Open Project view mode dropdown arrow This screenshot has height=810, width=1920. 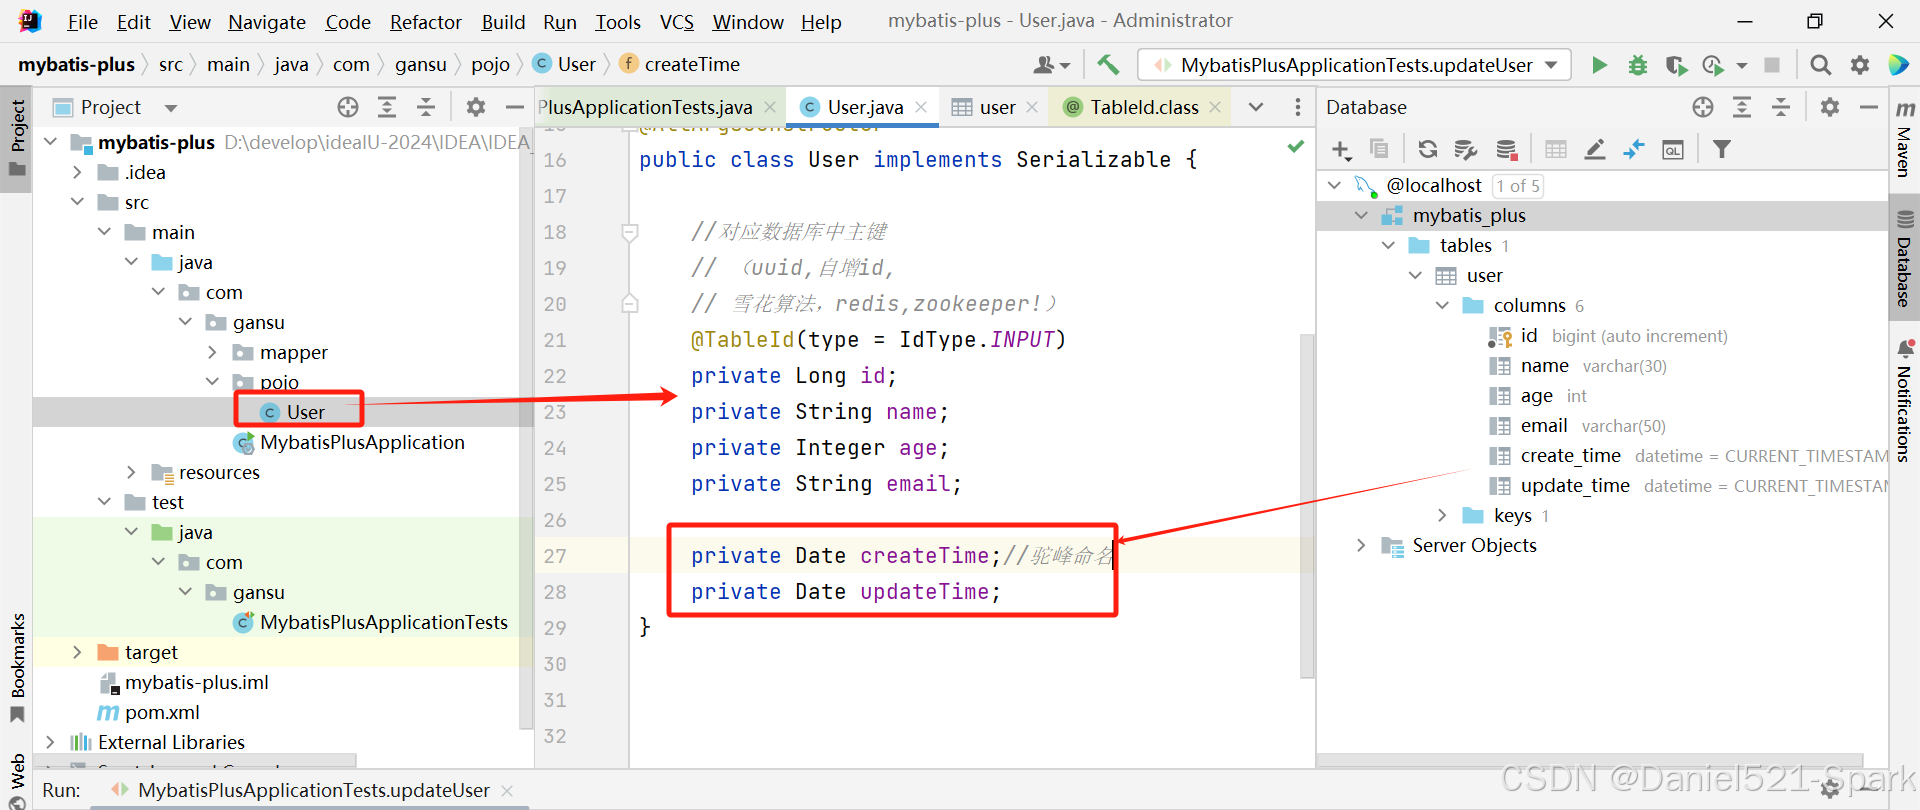[x=171, y=108]
